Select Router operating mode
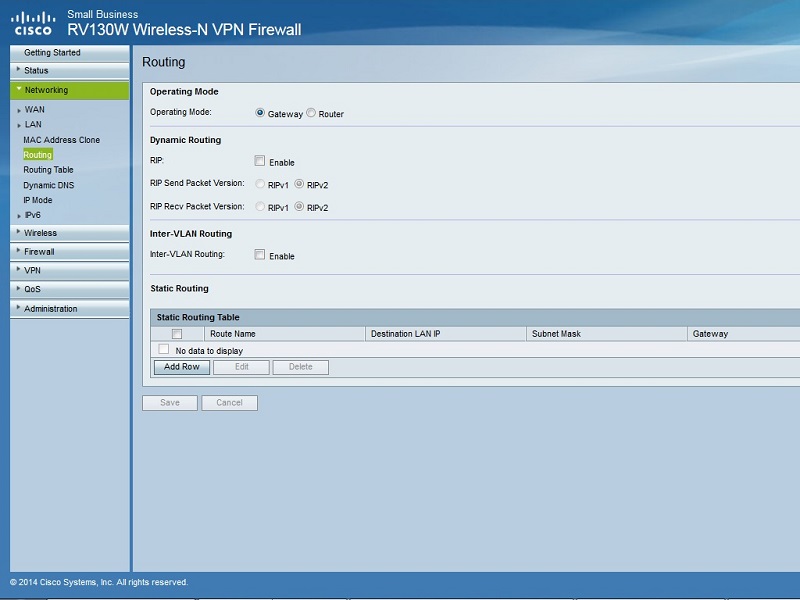 [x=311, y=113]
